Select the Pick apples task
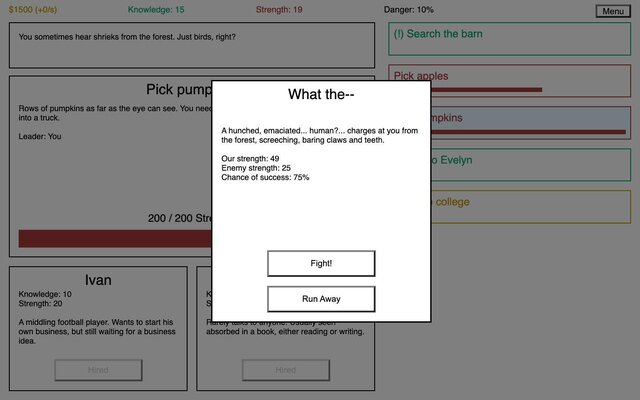 click(x=509, y=80)
